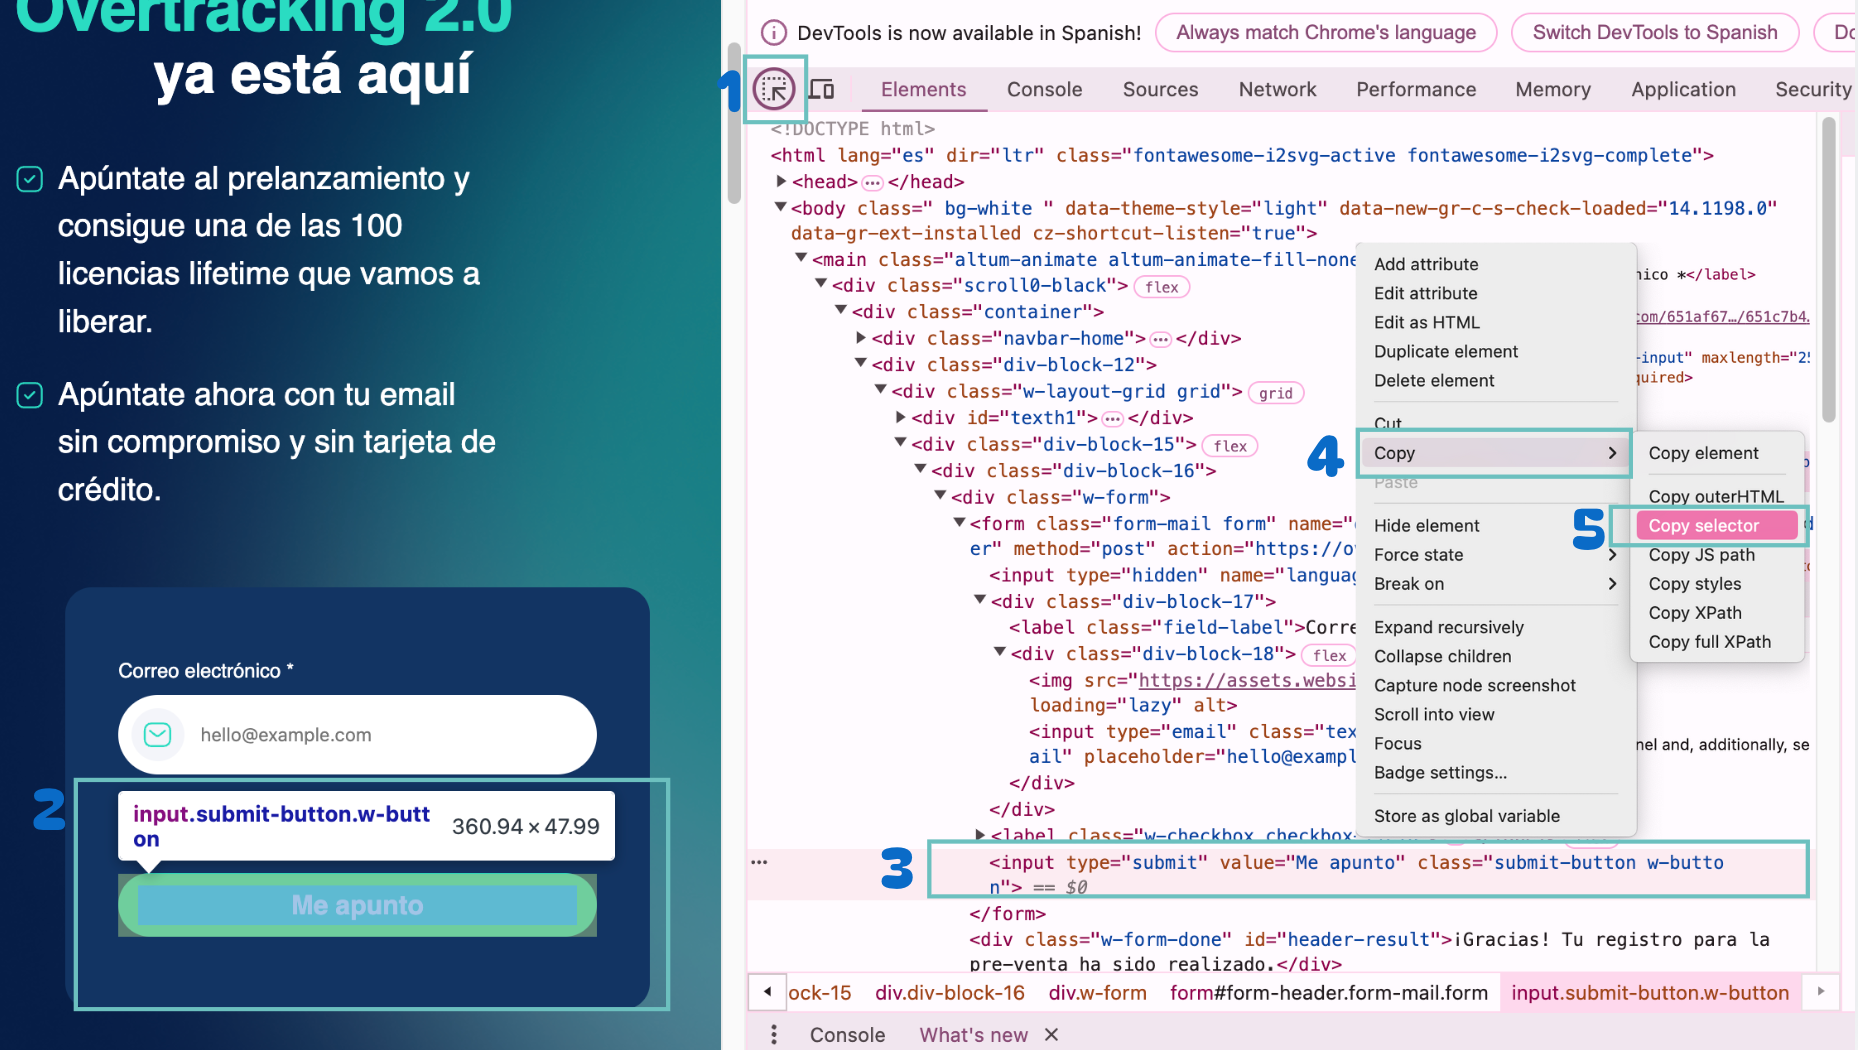Expand the div id texth1 node
Image resolution: width=1858 pixels, height=1050 pixels.
click(902, 417)
